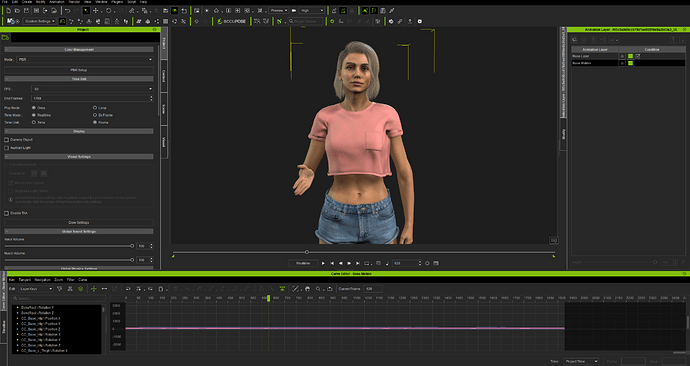The height and width of the screenshot is (366, 690).
Task: Jump to the last frame
Action: pos(358,263)
